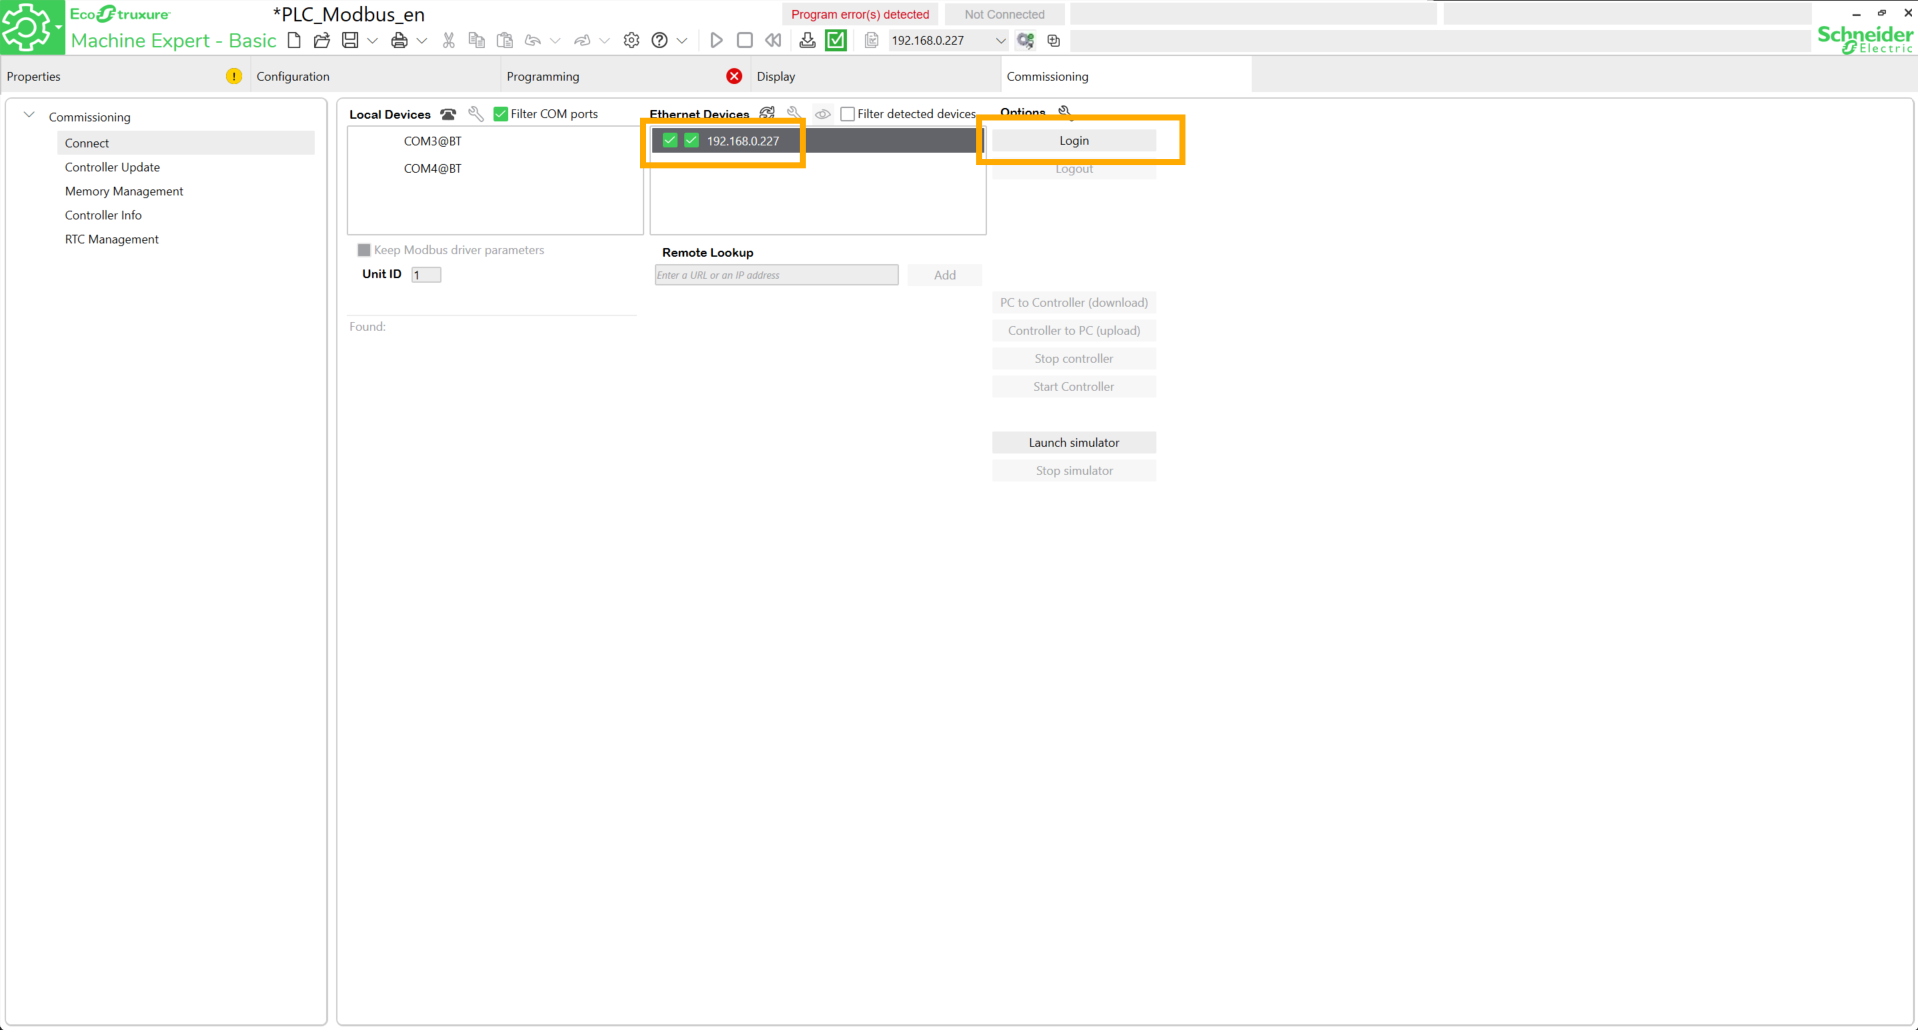Click the Login button
Image resolution: width=1918 pixels, height=1030 pixels.
(x=1073, y=141)
